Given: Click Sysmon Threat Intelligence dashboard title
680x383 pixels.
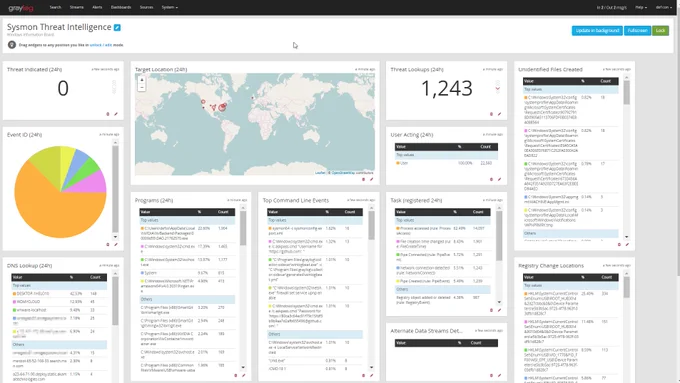Looking at the screenshot, I should point(59,27).
